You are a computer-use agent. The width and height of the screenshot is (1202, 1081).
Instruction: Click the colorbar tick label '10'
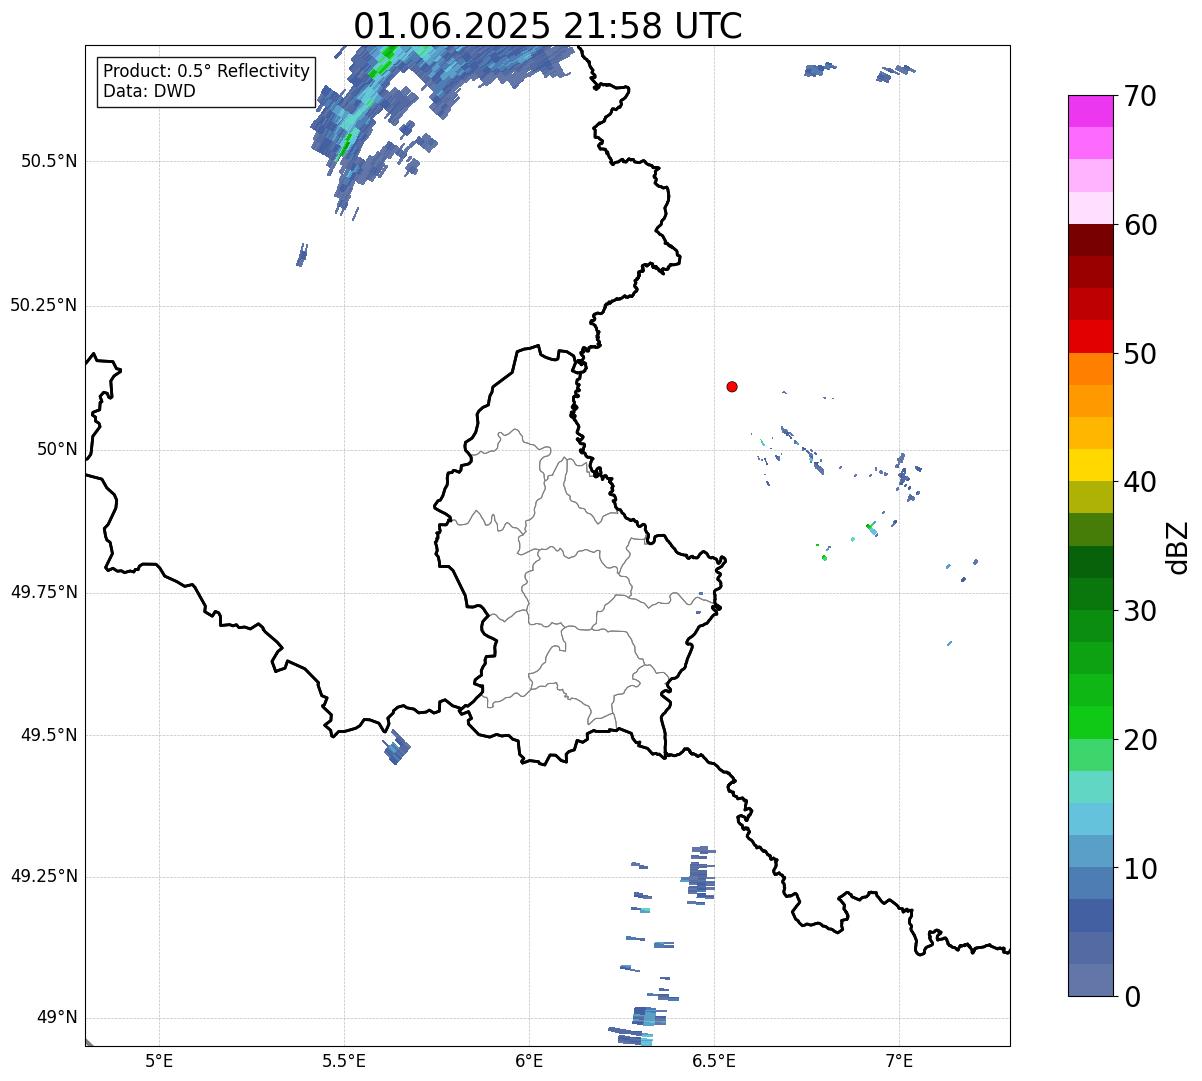(1141, 869)
